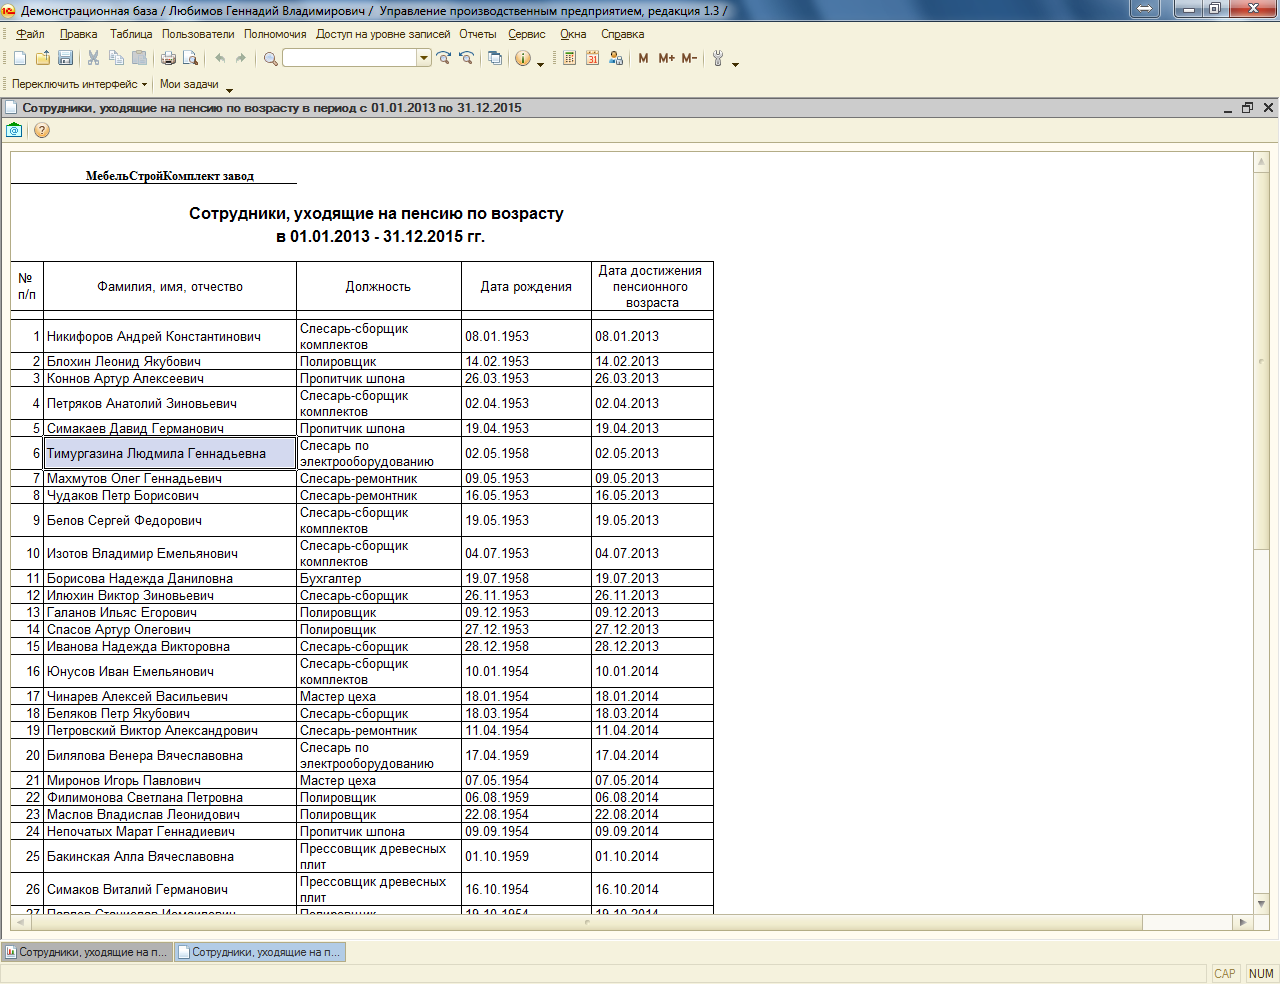Click the Бухгалтер position cell
The width and height of the screenshot is (1280, 984).
(379, 578)
